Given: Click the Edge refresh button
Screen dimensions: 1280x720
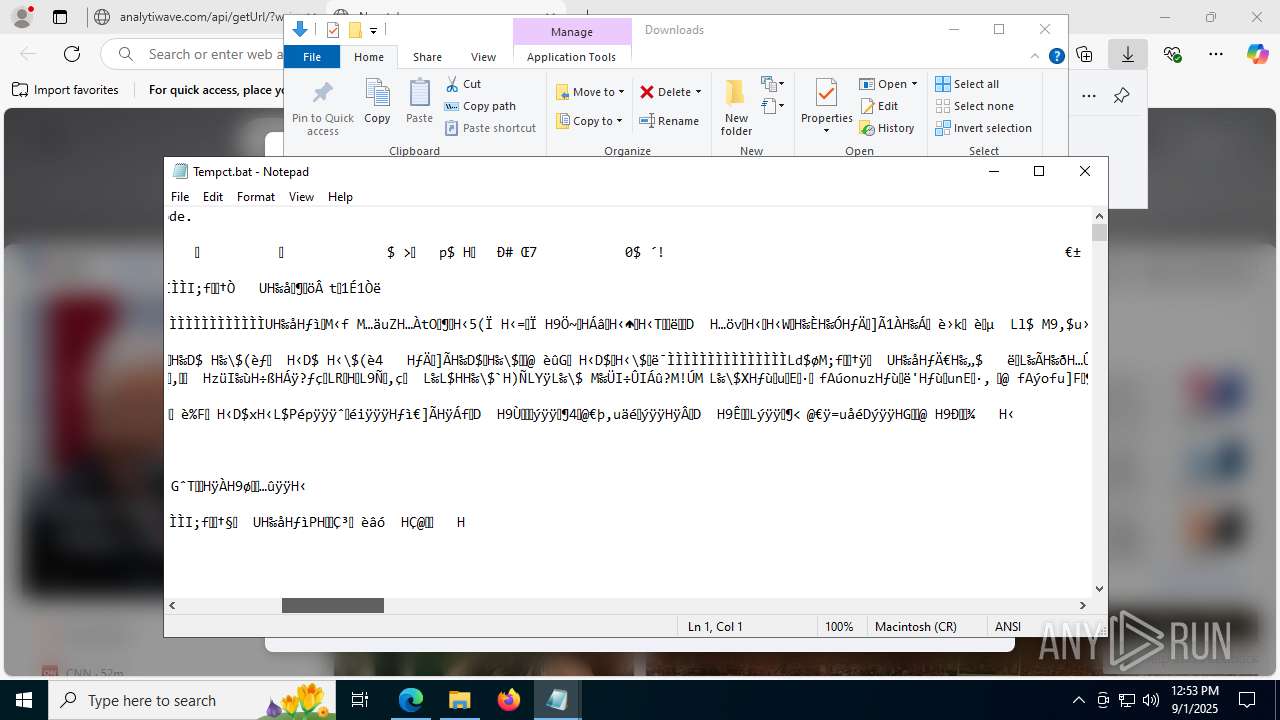Looking at the screenshot, I should point(72,54).
